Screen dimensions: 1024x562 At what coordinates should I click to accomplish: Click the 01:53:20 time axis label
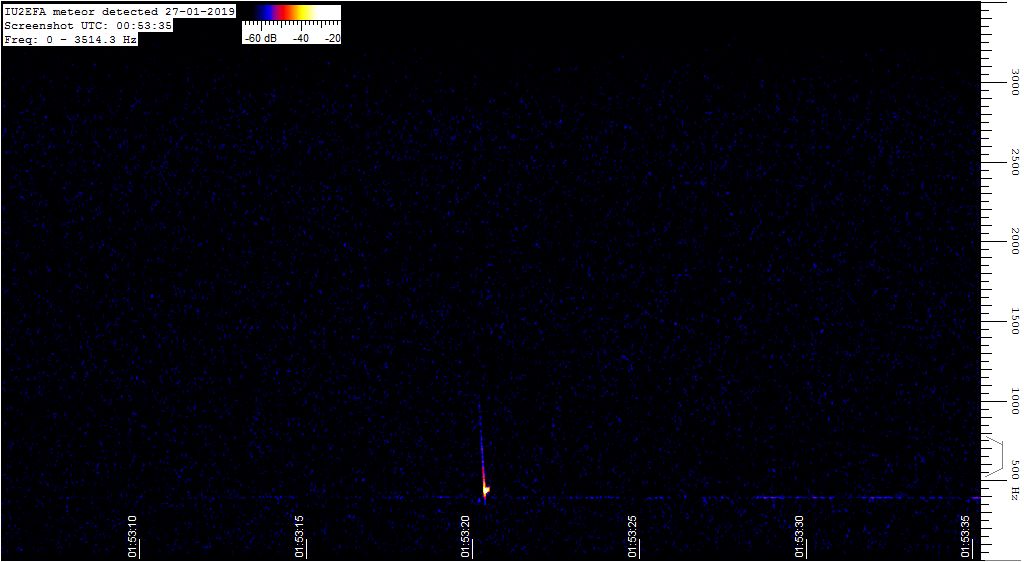[x=466, y=536]
